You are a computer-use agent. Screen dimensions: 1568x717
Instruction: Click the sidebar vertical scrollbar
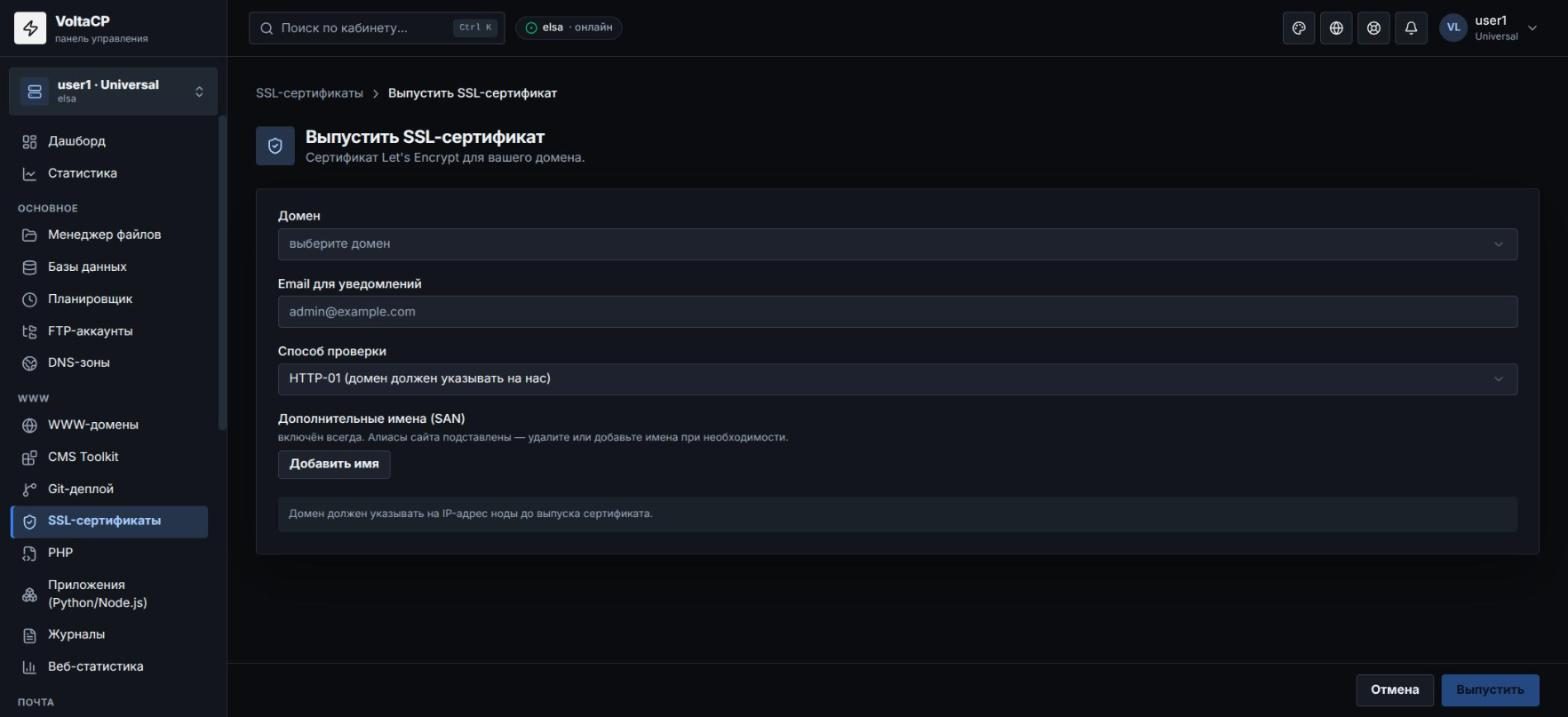(222, 273)
